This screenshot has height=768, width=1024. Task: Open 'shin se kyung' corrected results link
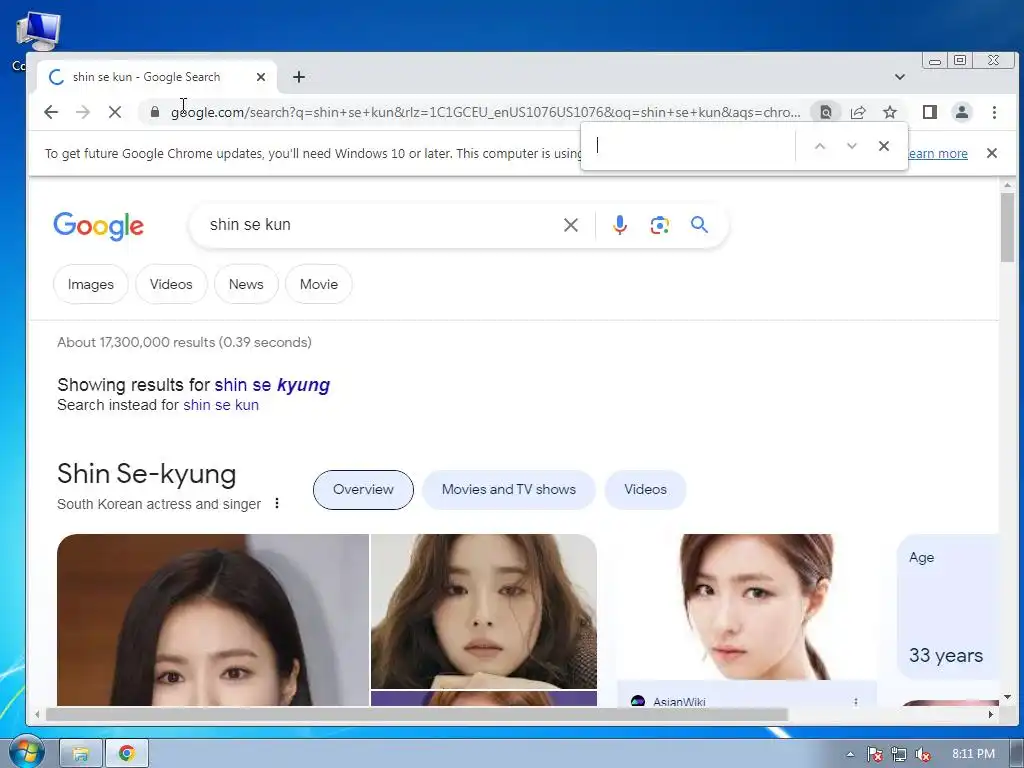(x=272, y=385)
